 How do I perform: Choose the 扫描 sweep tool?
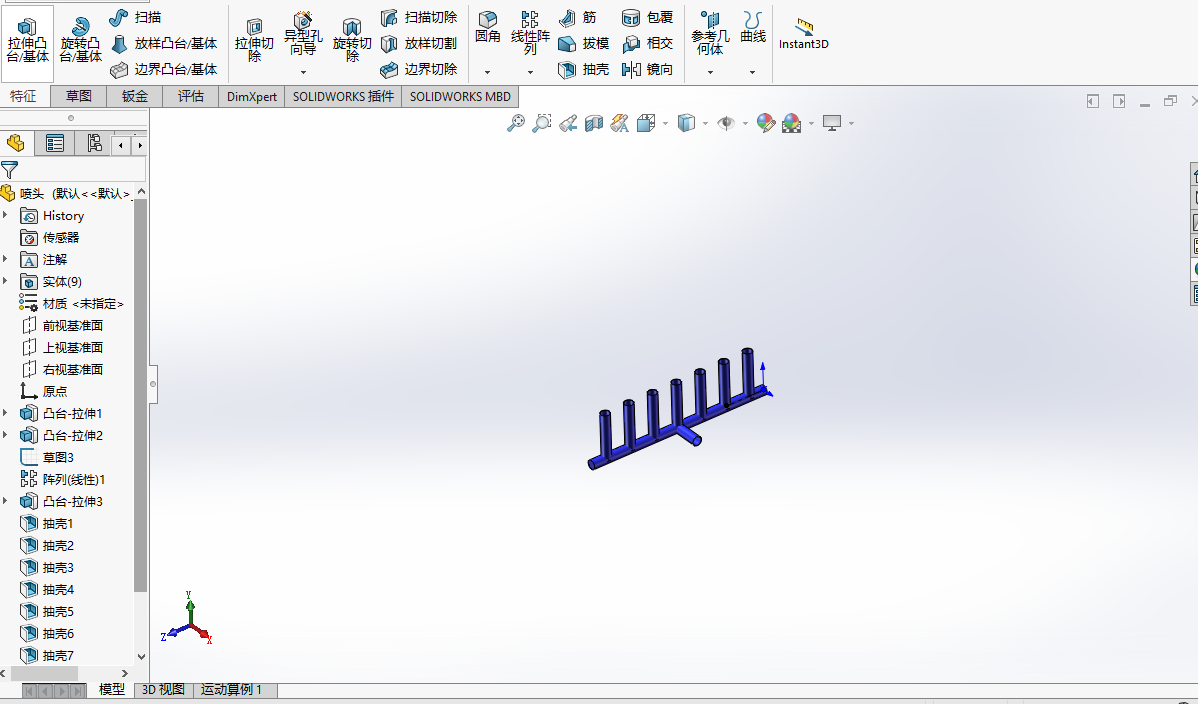tap(135, 18)
